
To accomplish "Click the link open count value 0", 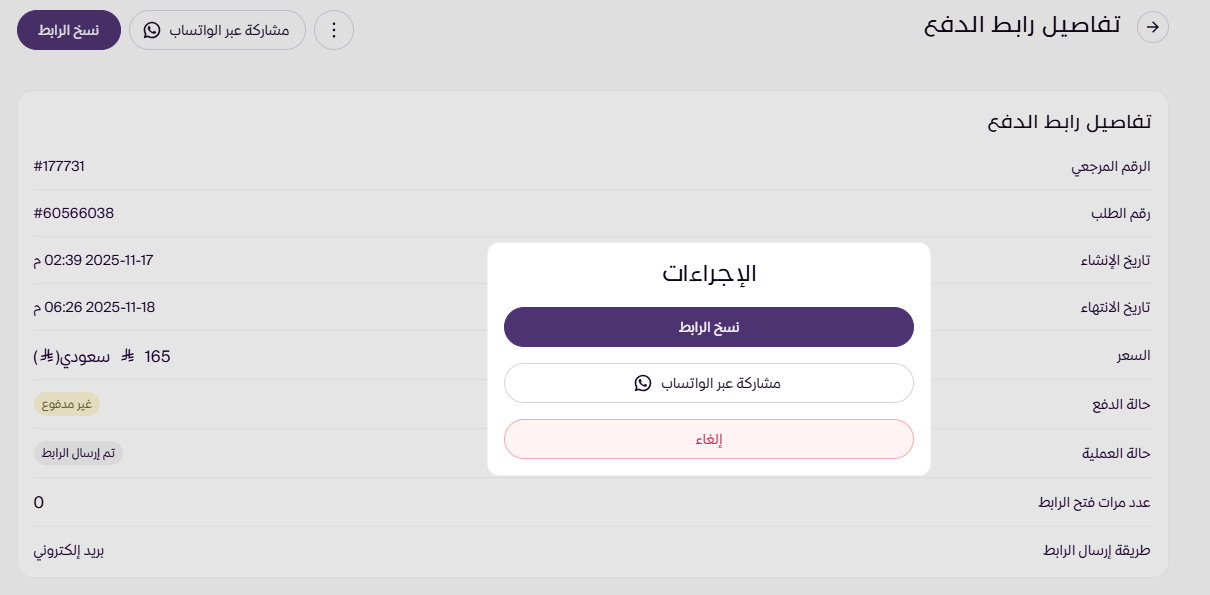I will 38,502.
